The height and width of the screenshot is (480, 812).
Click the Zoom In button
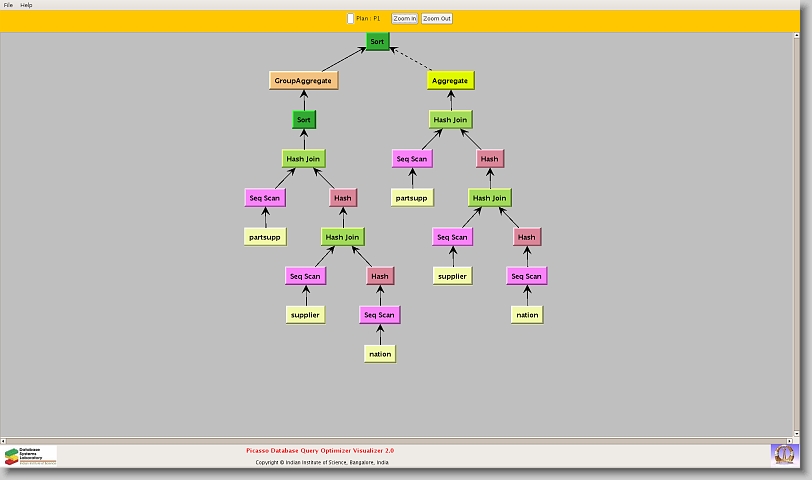click(404, 18)
